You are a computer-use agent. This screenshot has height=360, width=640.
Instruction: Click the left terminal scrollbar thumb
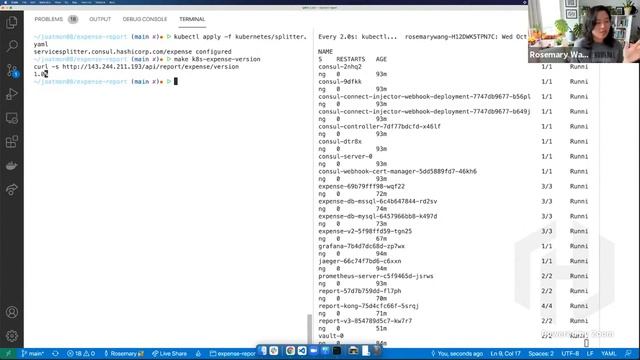pyautogui.click(x=309, y=329)
